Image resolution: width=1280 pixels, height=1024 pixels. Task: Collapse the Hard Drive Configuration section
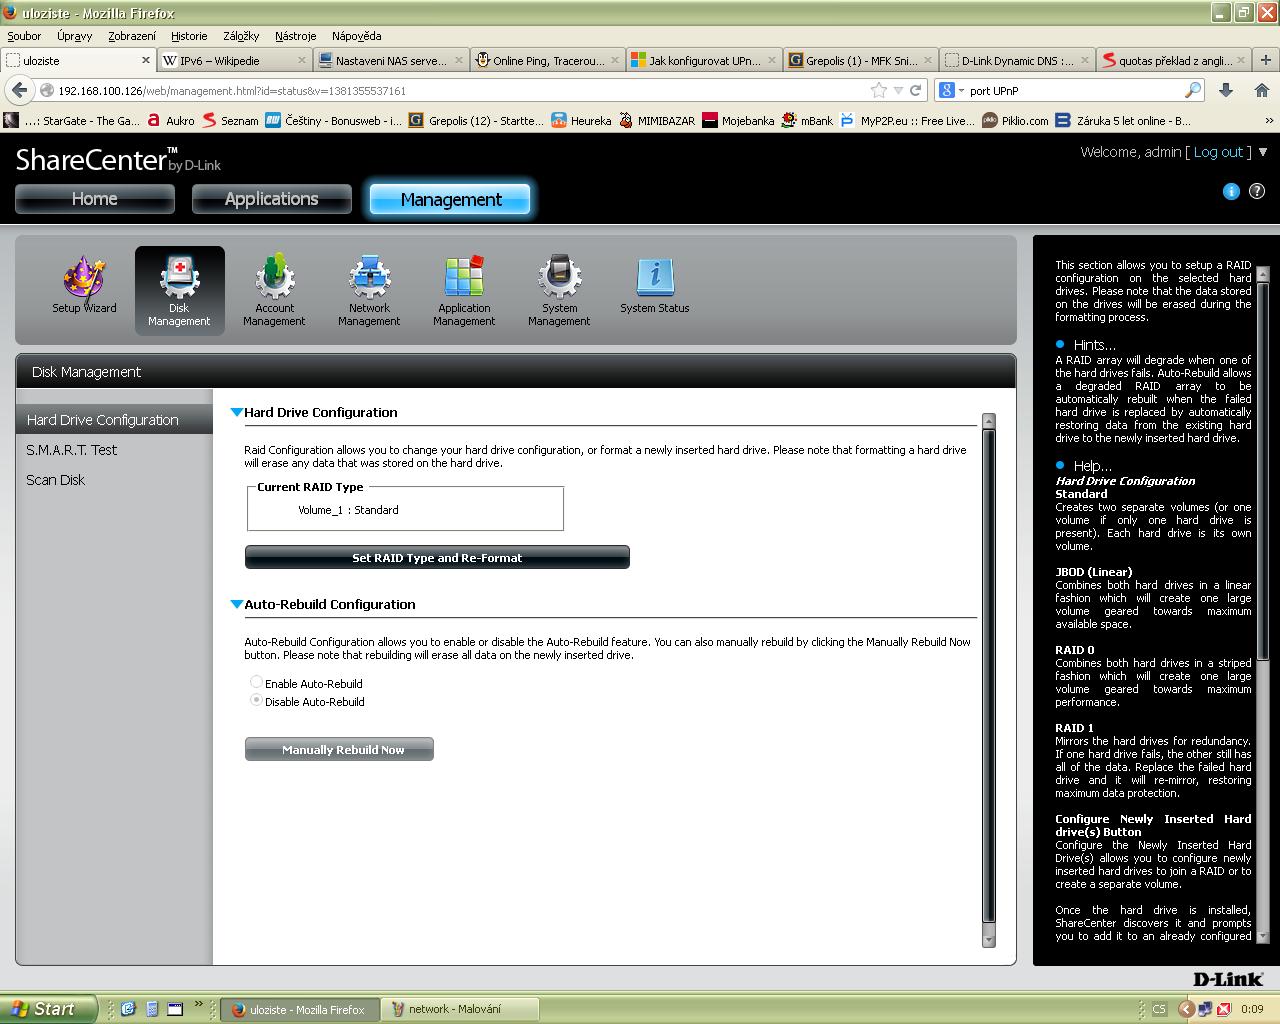tap(237, 412)
